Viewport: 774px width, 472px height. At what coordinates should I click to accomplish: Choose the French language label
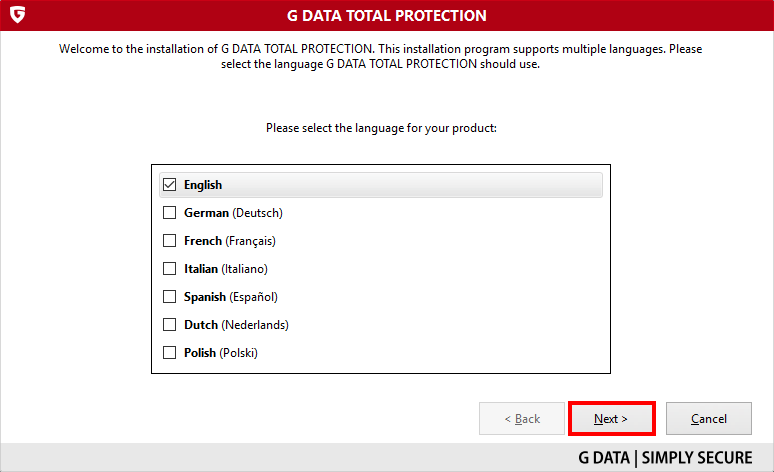[230, 241]
